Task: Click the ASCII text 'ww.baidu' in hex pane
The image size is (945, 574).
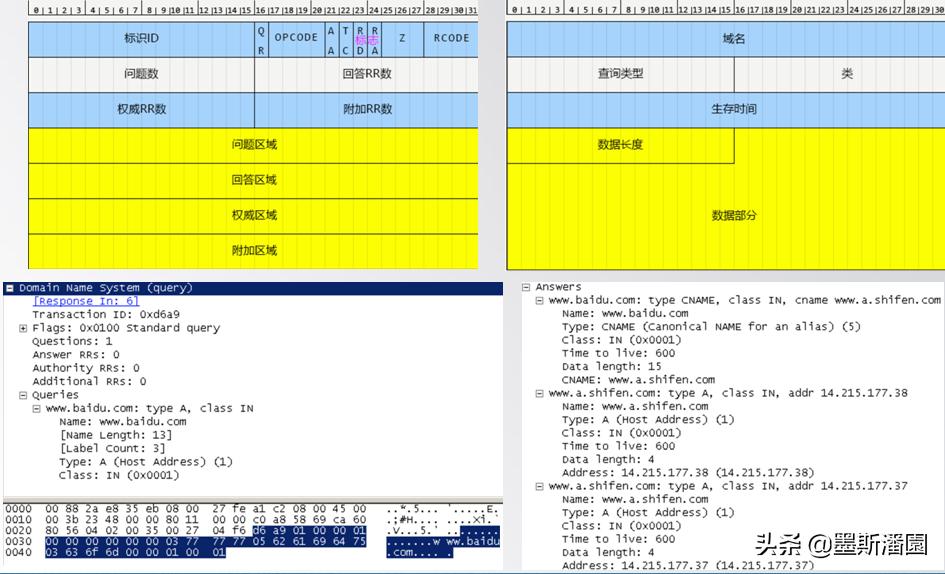Action: tap(472, 541)
